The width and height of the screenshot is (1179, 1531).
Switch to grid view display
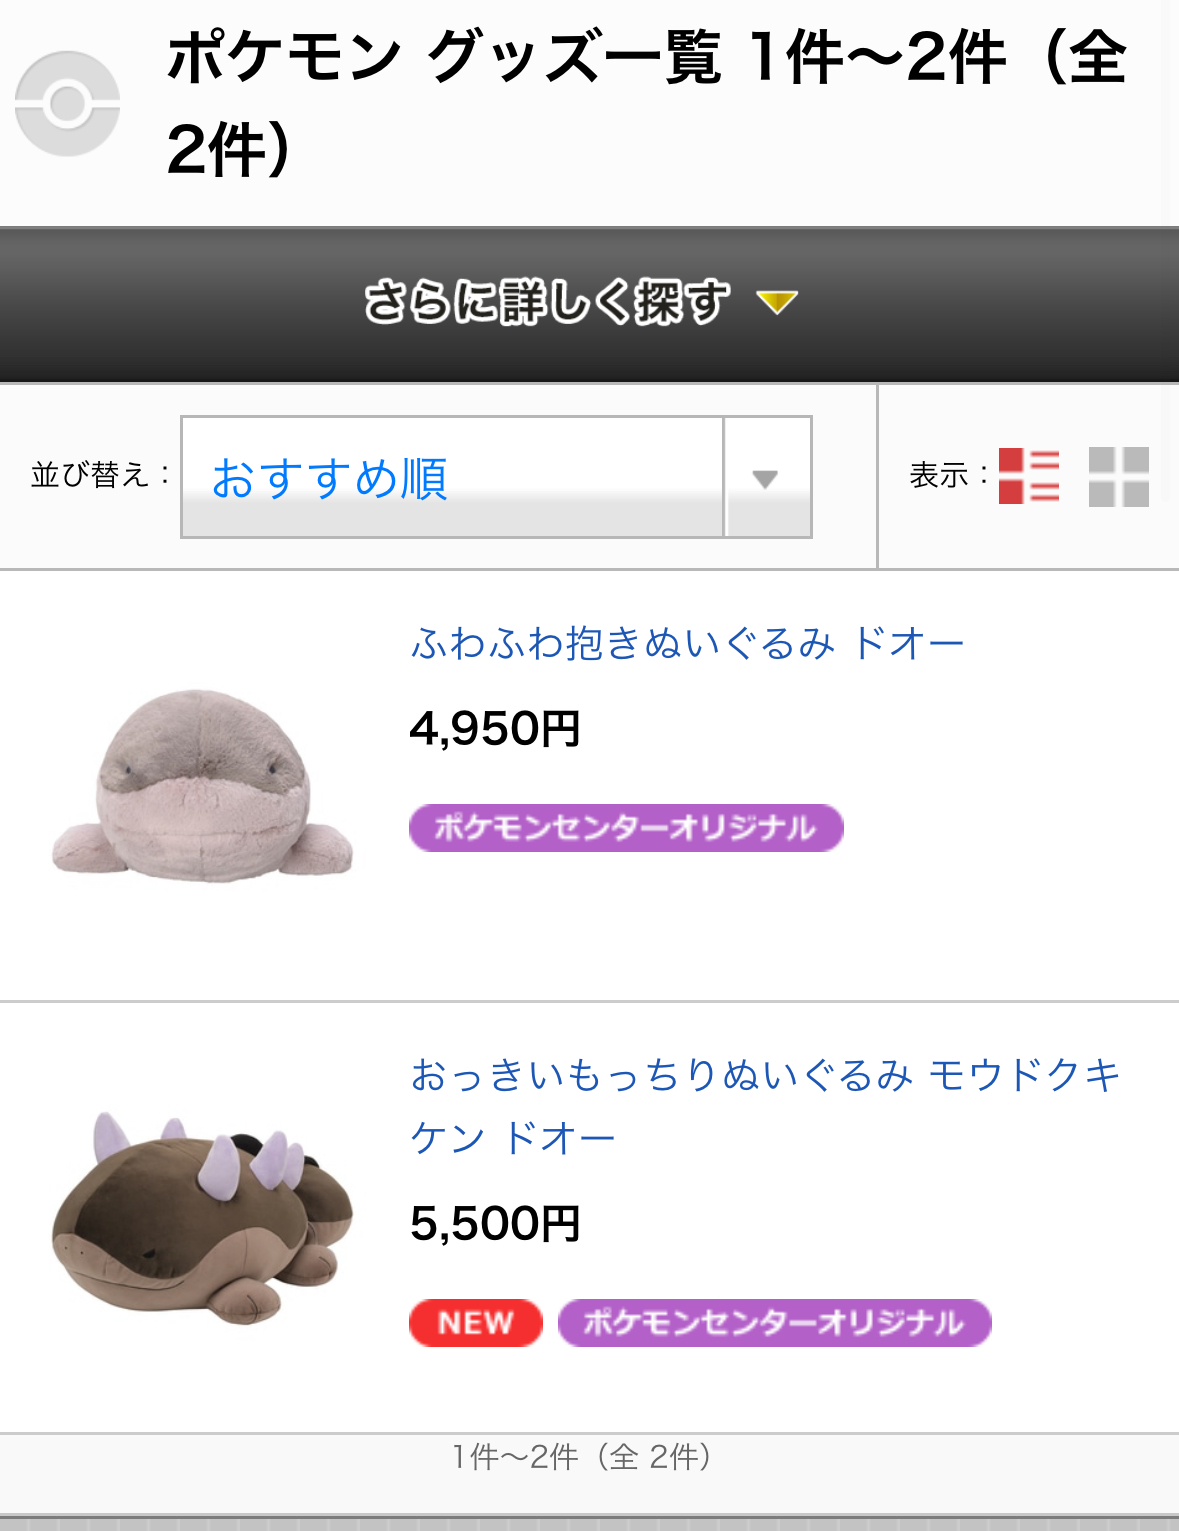[x=1118, y=476]
